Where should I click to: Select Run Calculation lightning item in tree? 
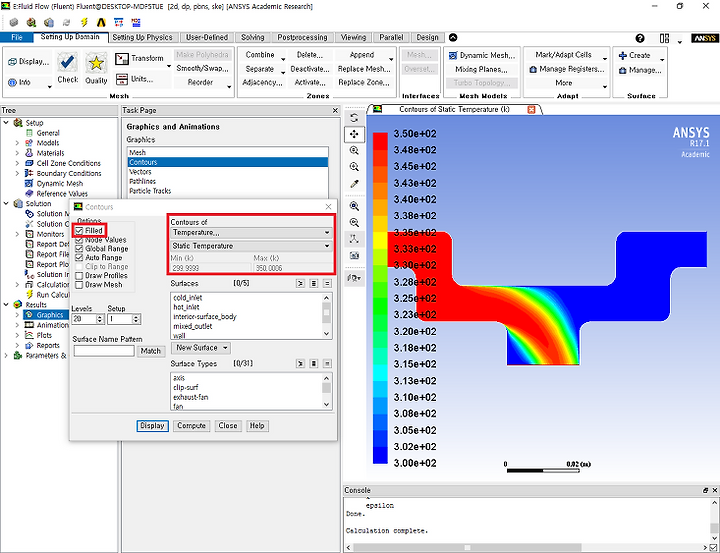click(49, 295)
